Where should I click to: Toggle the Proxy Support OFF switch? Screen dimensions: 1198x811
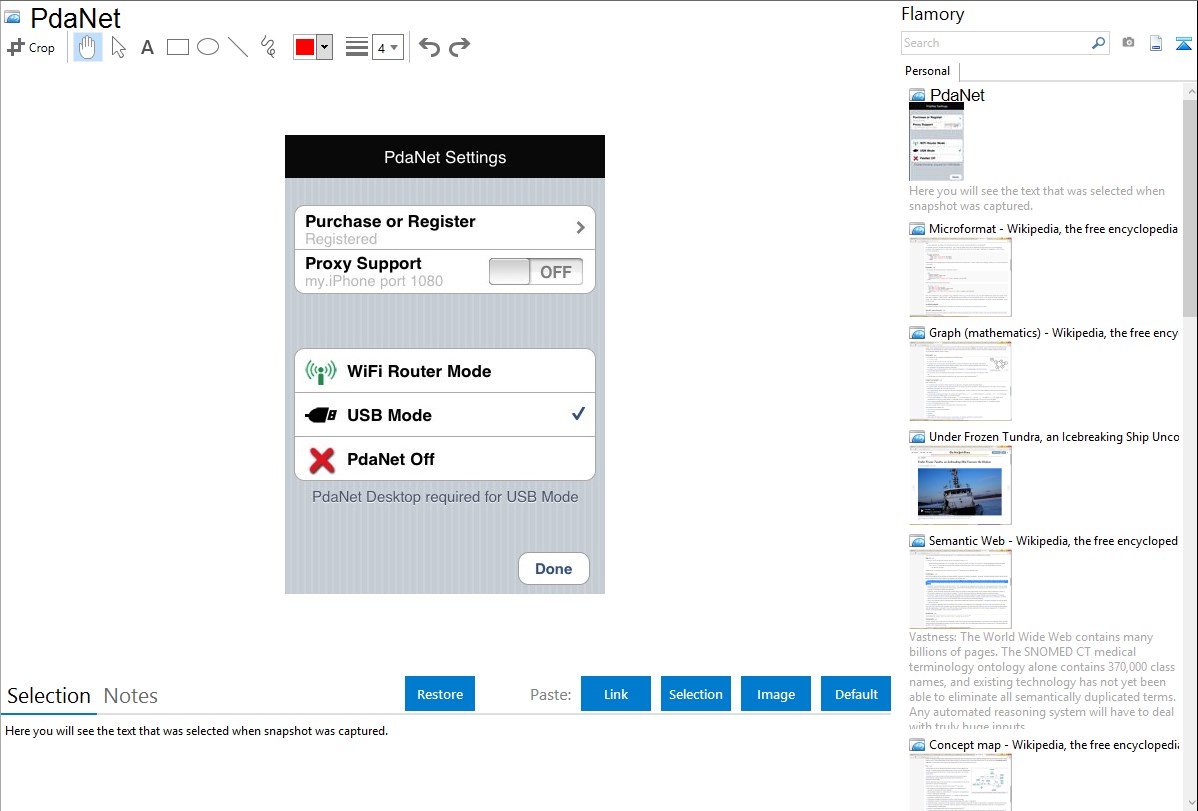tap(536, 272)
